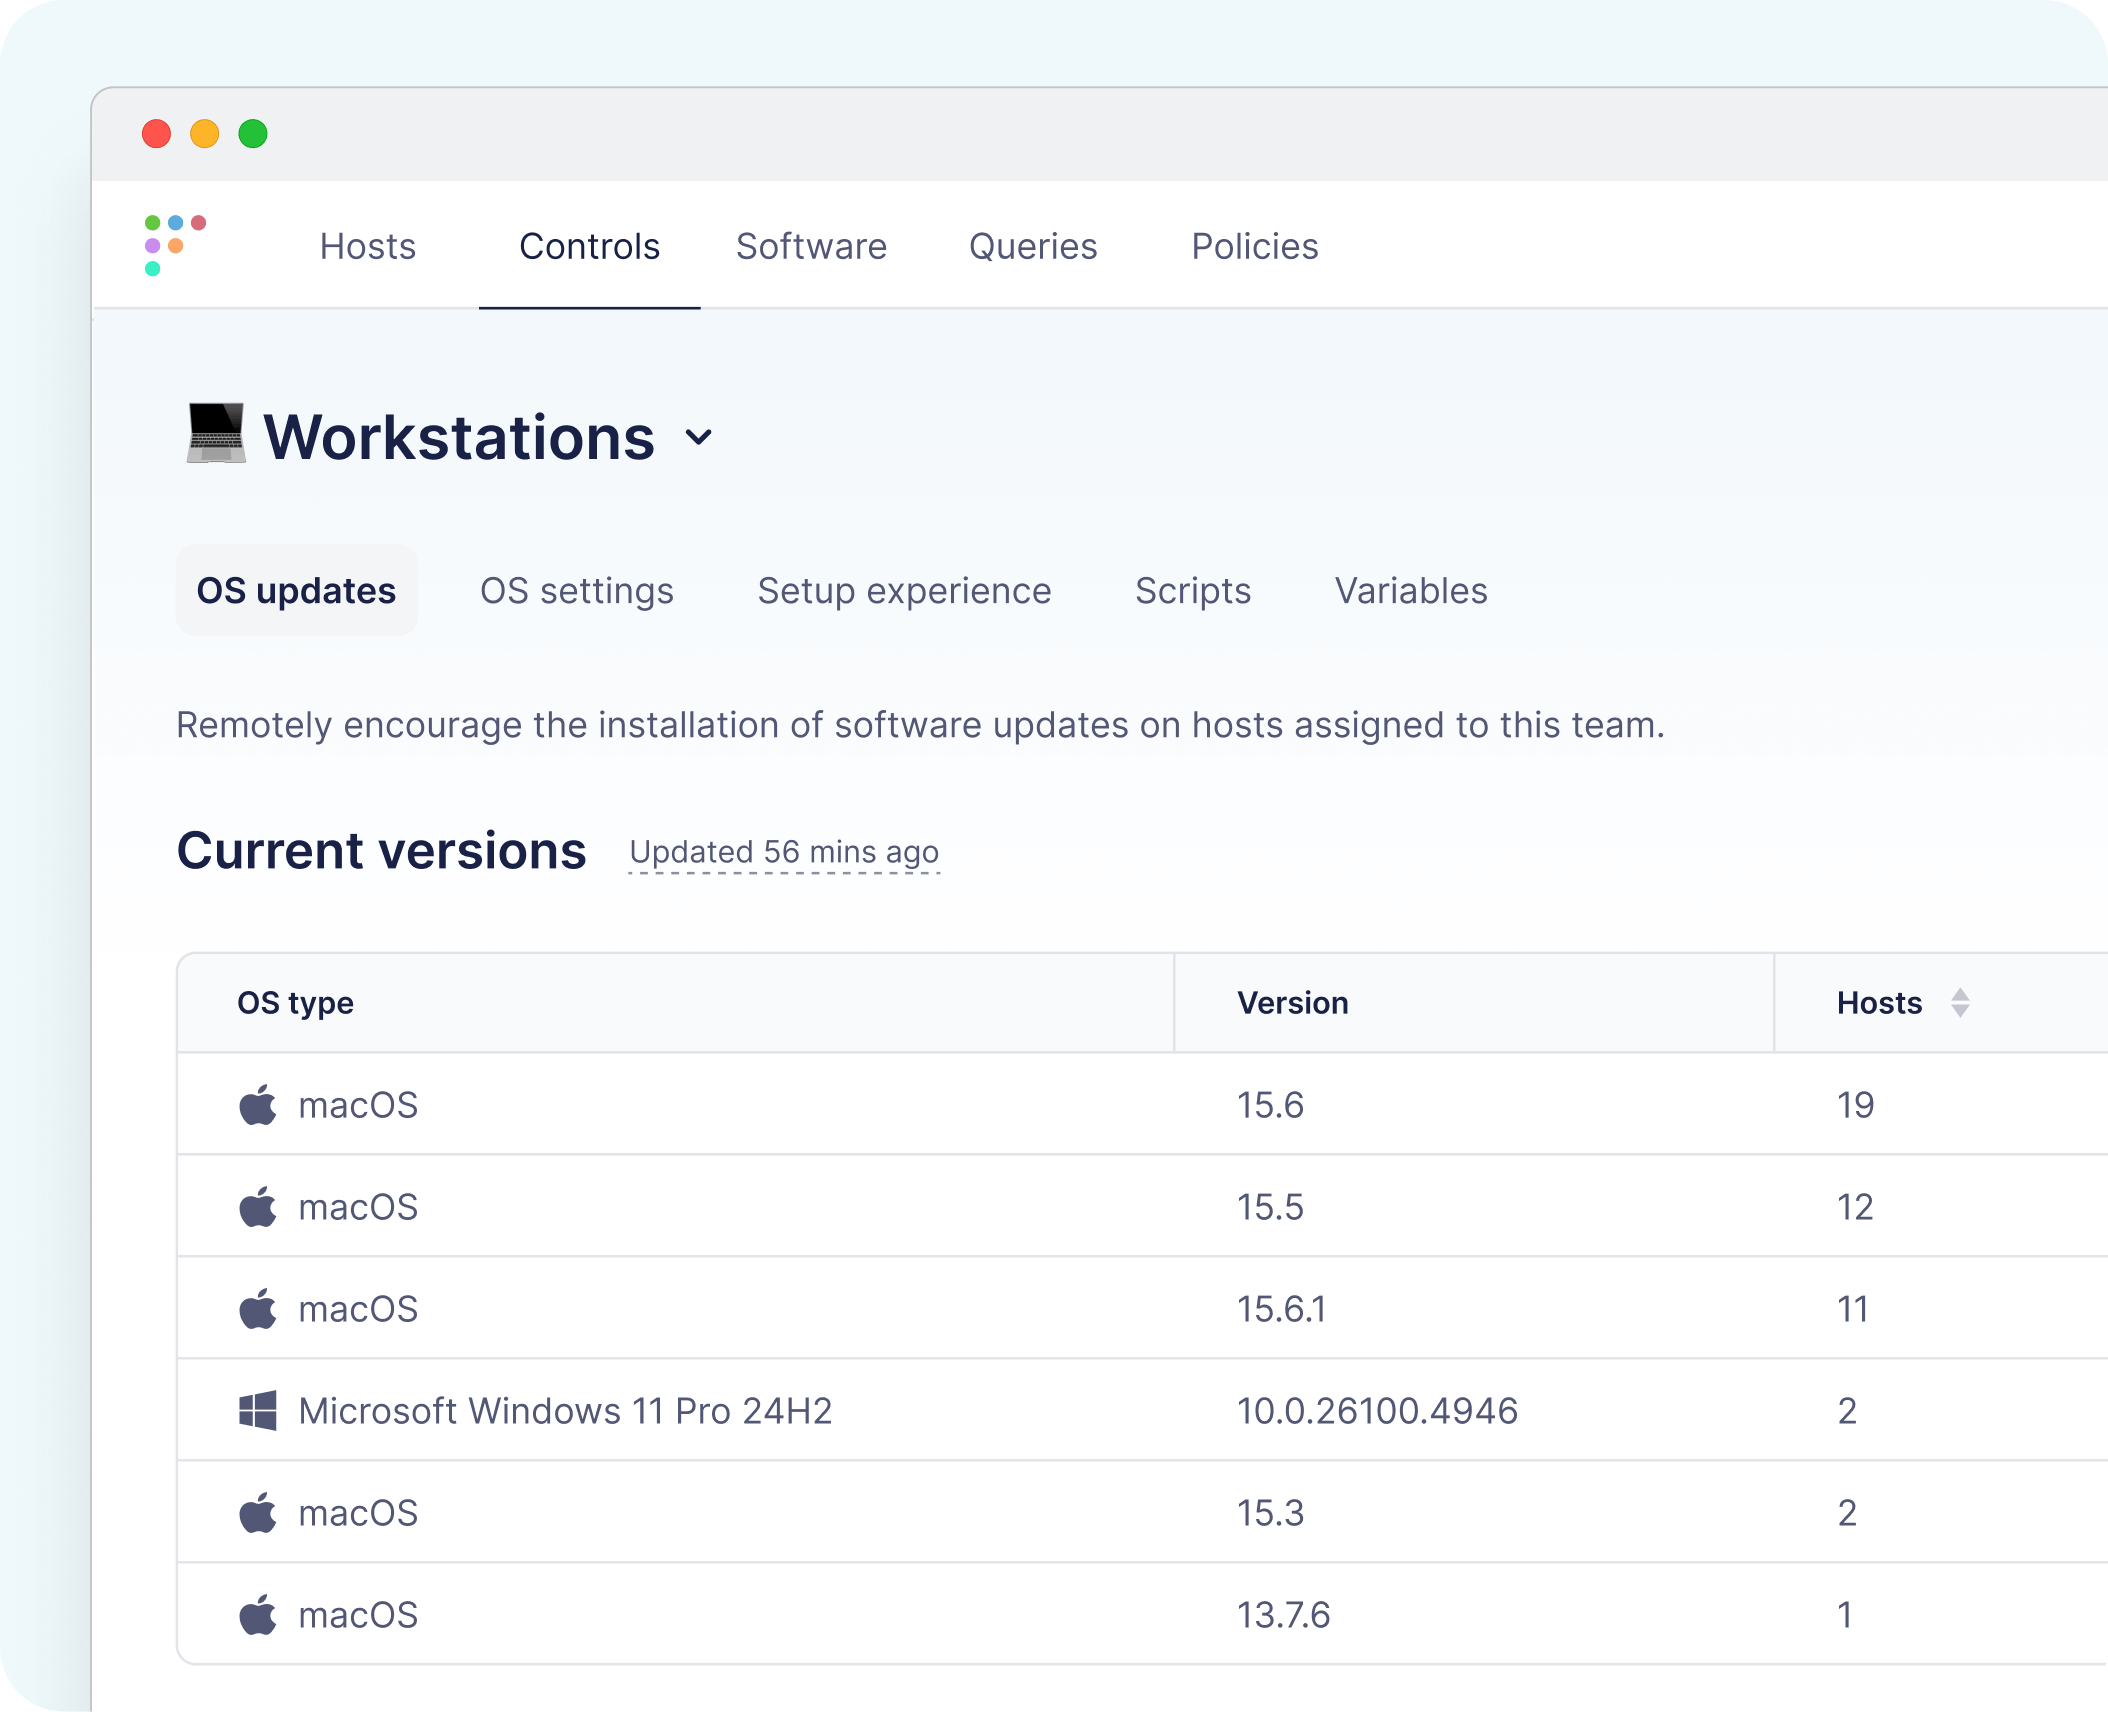Open the Queries navigation item
2108x1712 pixels.
[1033, 246]
